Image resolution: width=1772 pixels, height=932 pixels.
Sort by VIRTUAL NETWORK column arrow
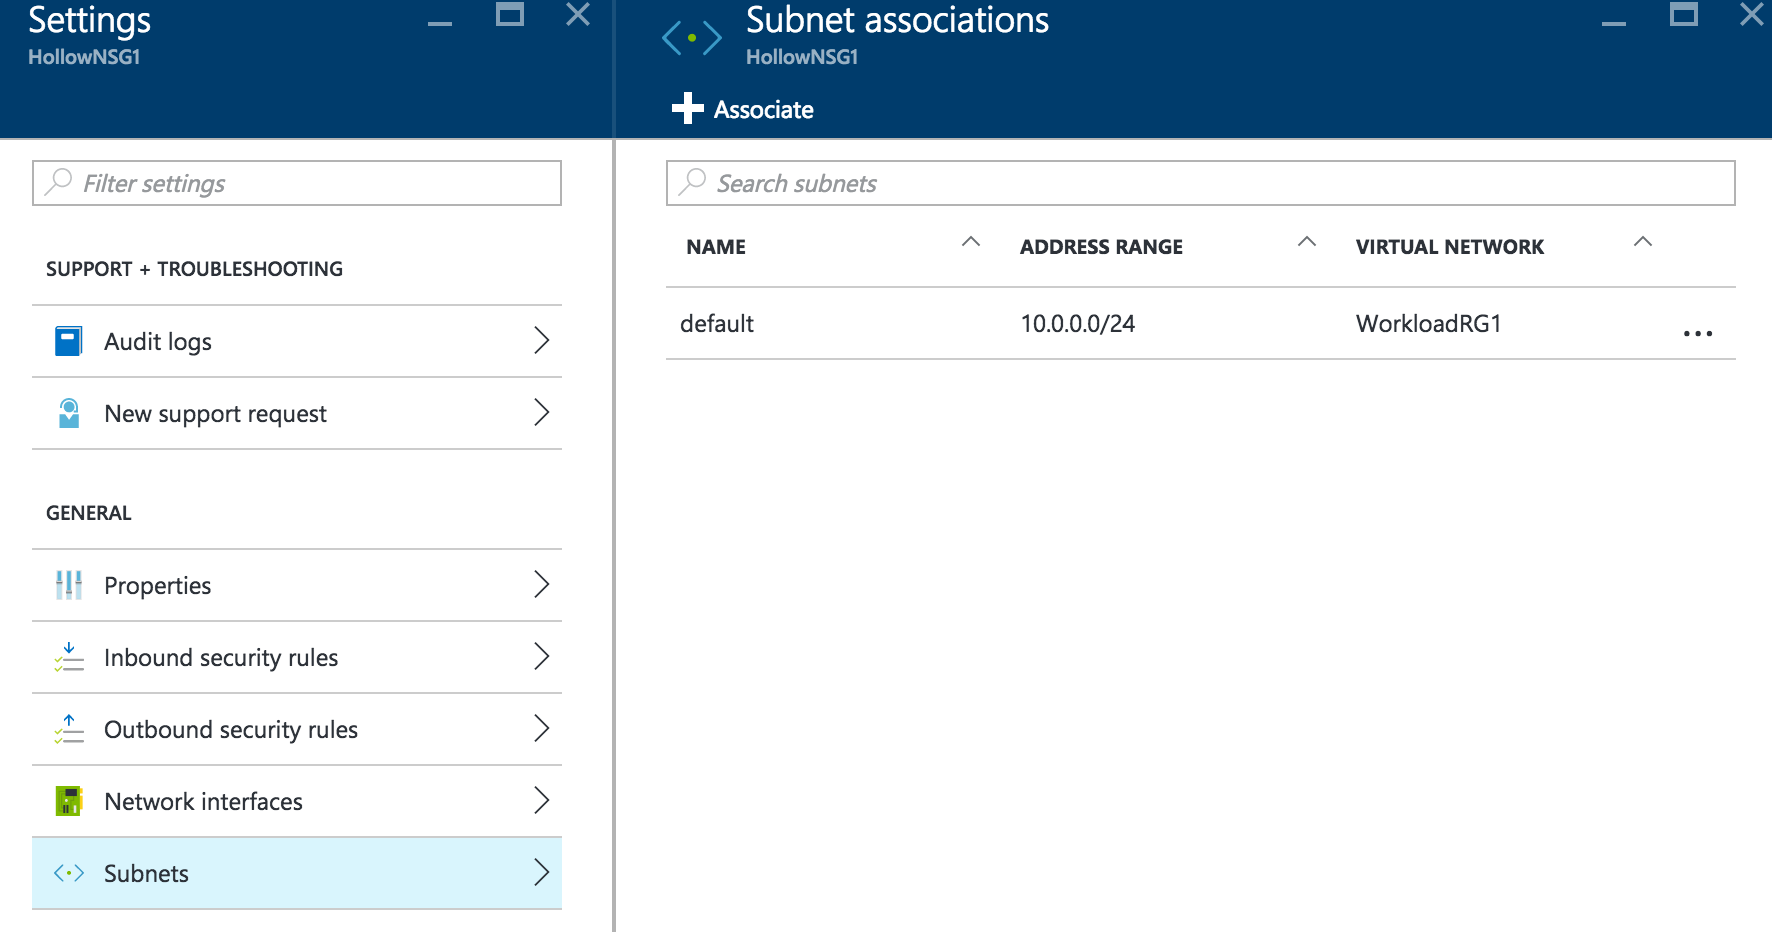coord(1642,242)
